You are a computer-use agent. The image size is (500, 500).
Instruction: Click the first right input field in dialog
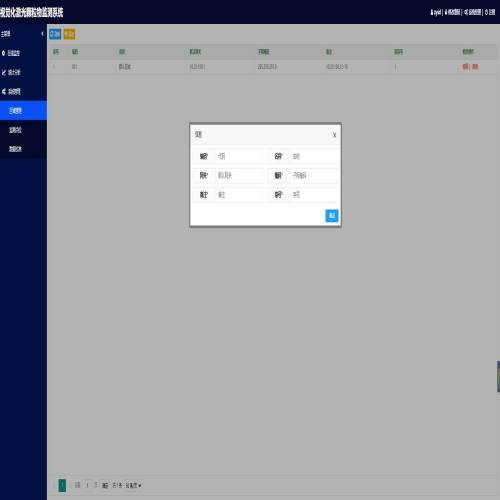click(314, 156)
